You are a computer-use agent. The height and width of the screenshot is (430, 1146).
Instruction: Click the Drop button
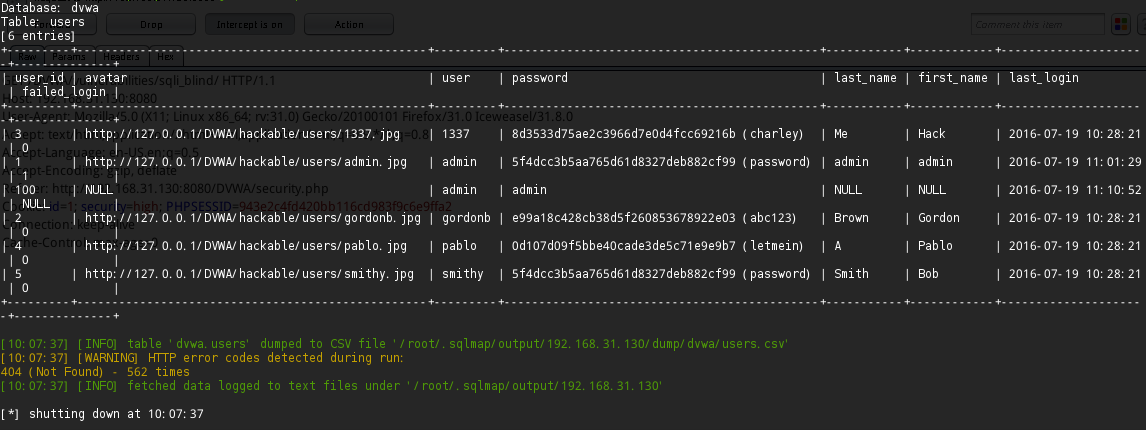click(151, 24)
